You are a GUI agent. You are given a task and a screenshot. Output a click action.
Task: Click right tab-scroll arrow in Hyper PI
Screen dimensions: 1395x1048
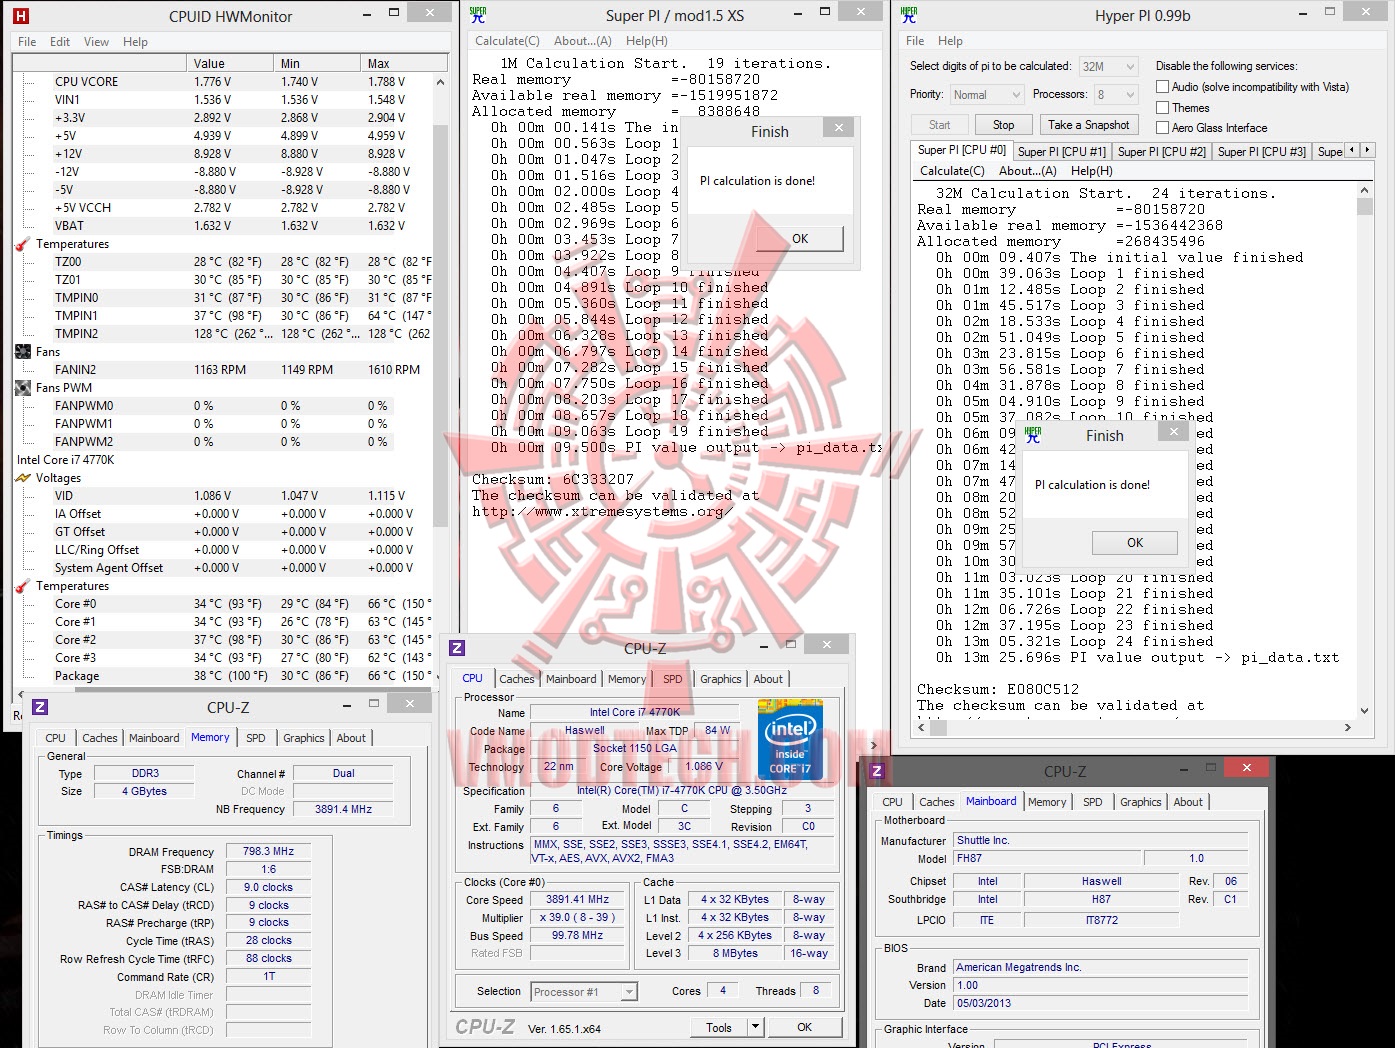(1368, 150)
